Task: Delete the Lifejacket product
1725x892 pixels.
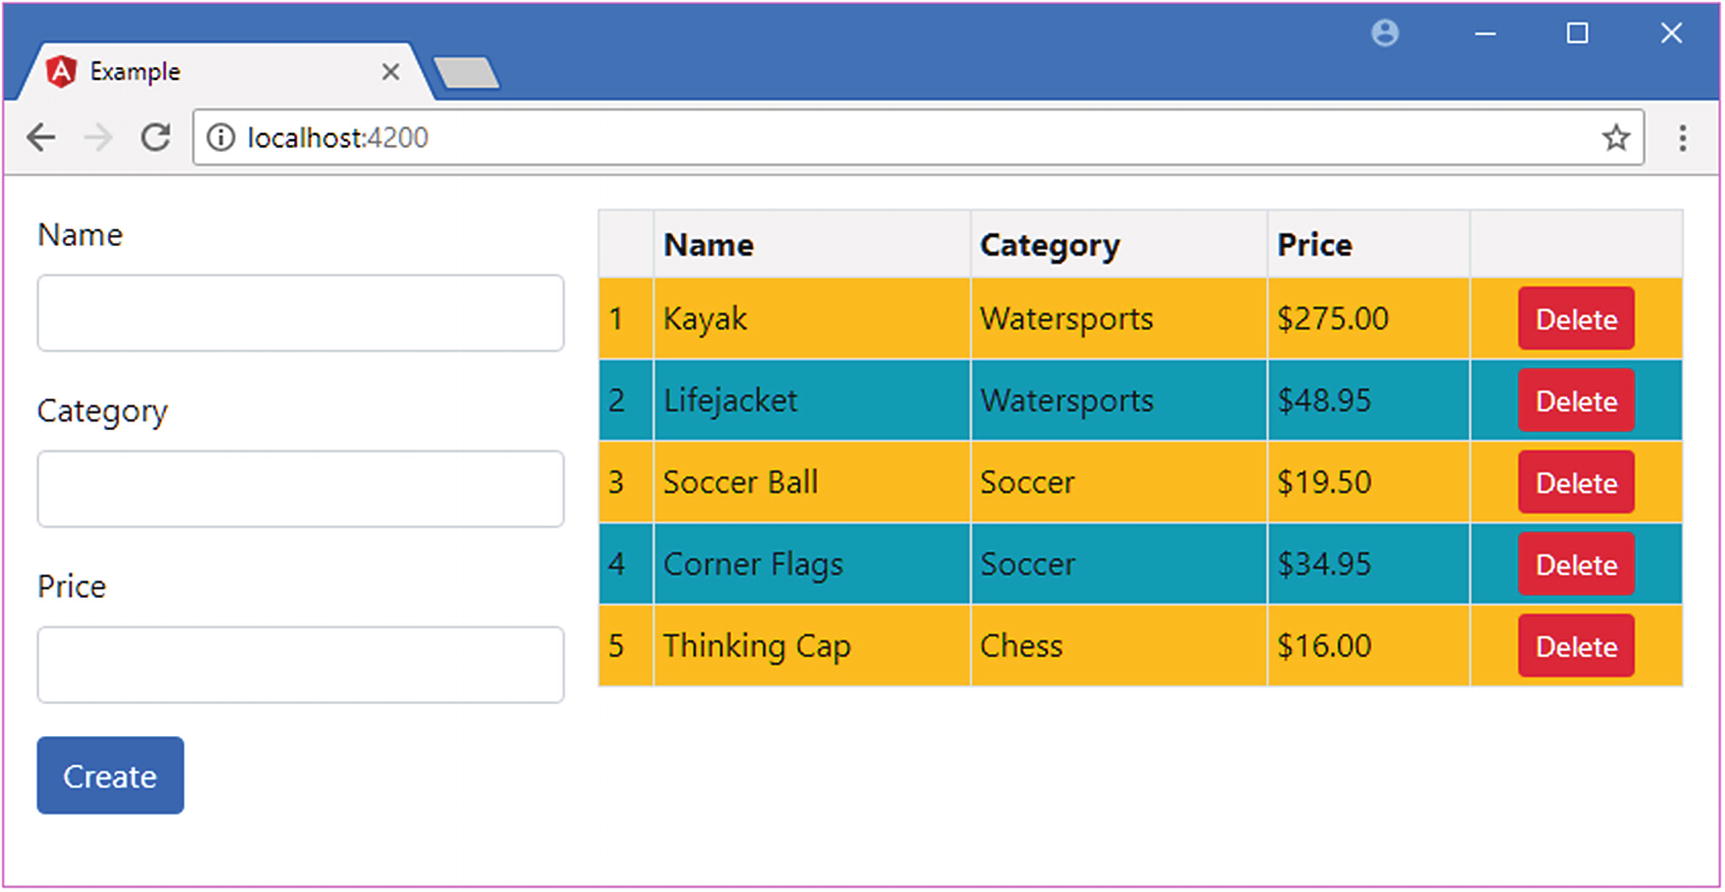Action: (1576, 401)
